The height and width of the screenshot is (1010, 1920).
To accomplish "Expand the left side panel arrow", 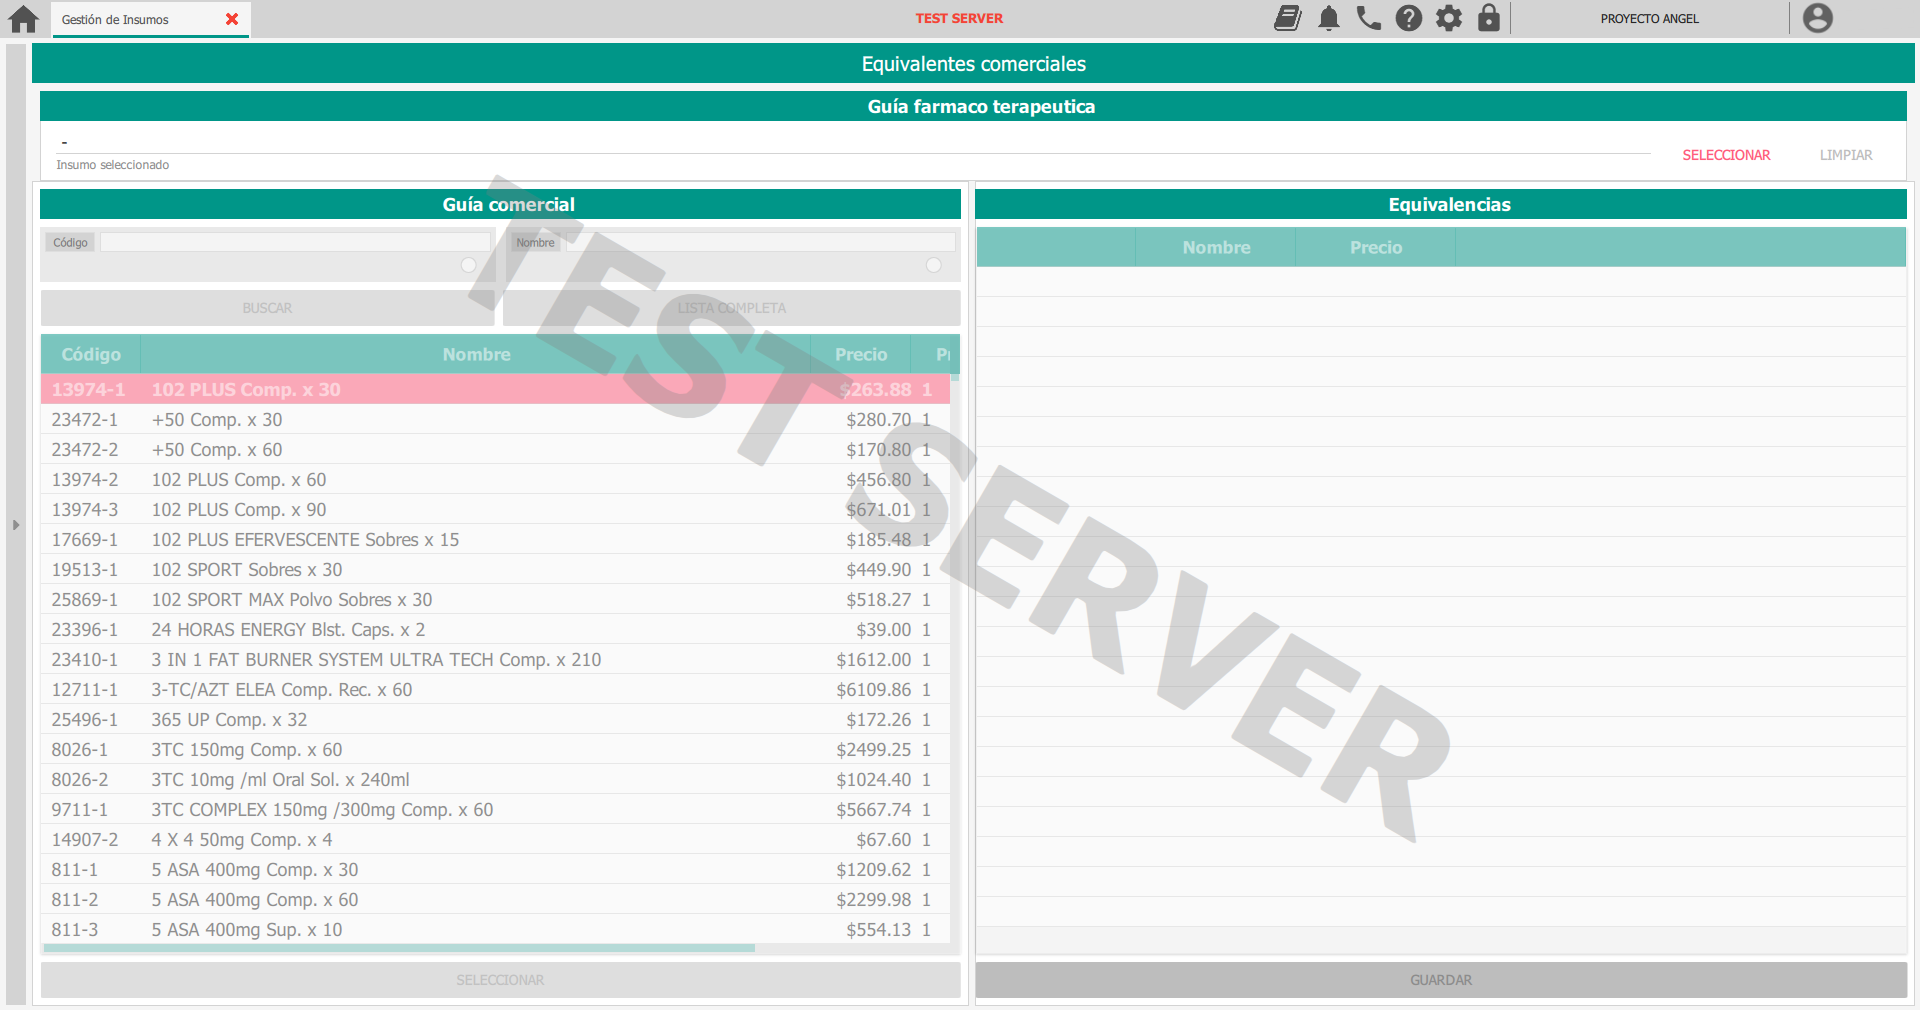I will tap(16, 524).
